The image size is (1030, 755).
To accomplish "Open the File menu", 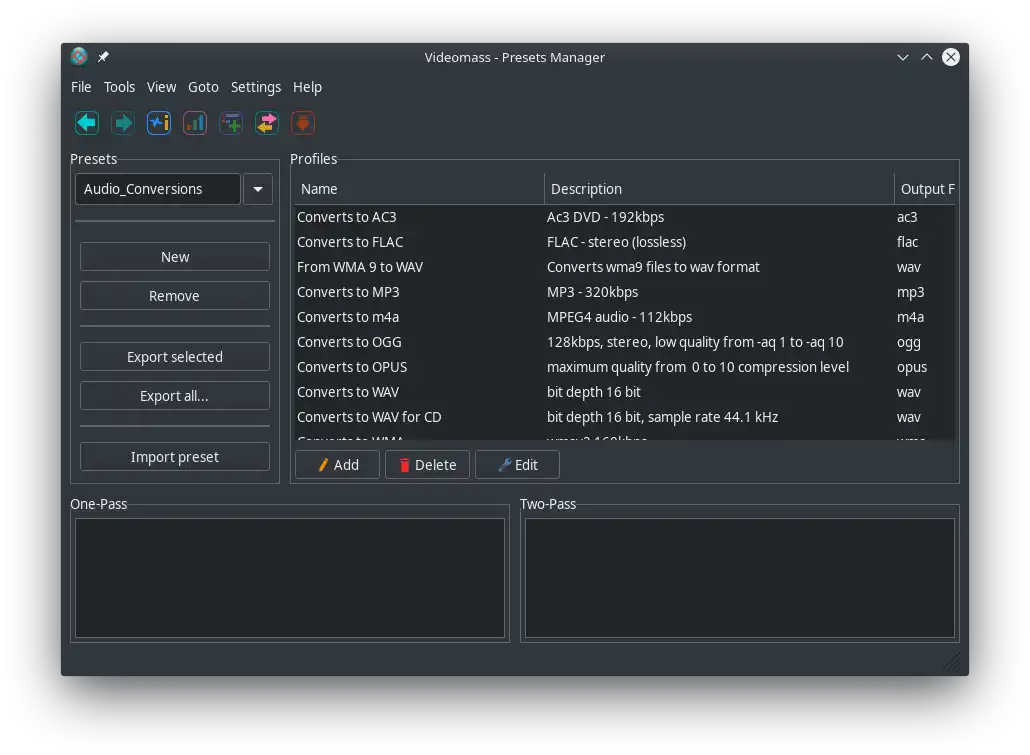I will [x=81, y=87].
